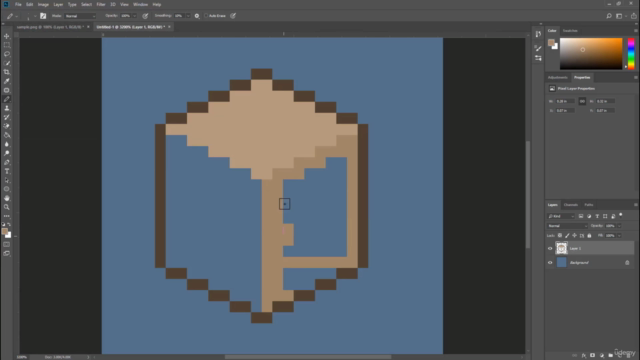Pick a hue on the rainbow hue slider
Viewport: 640px width, 360px height.
pyautogui.click(x=631, y=53)
